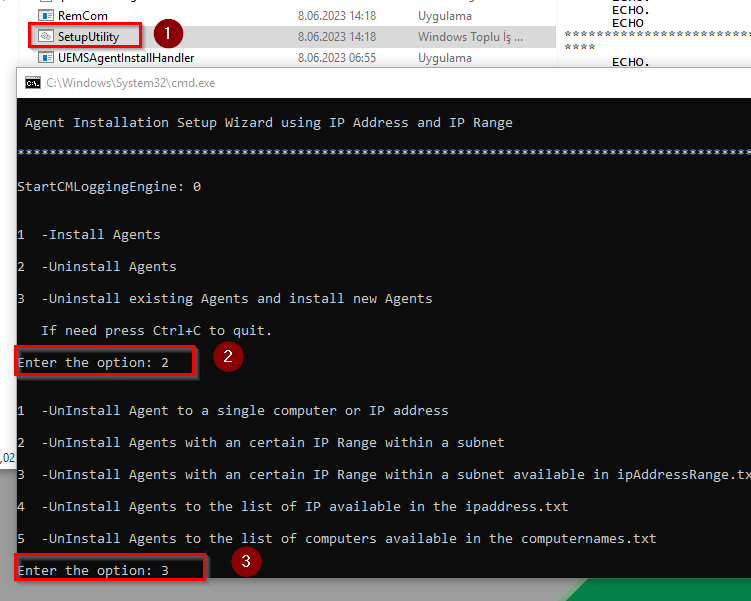Click the red step 2 marker badge

228,356
